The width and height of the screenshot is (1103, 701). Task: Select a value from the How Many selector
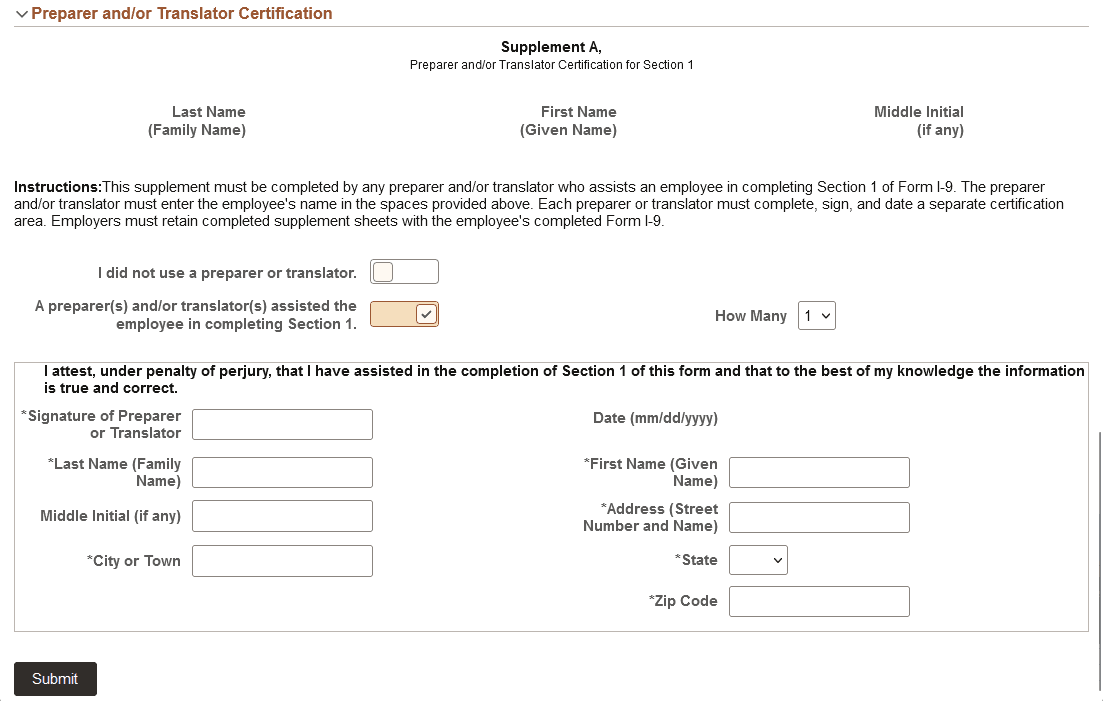coord(817,315)
